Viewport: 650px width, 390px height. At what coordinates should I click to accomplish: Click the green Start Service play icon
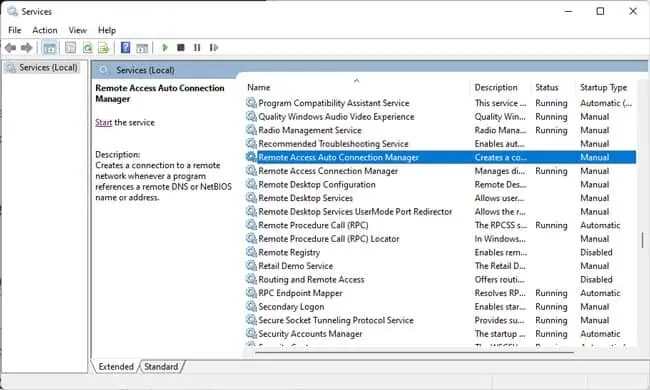[x=165, y=48]
